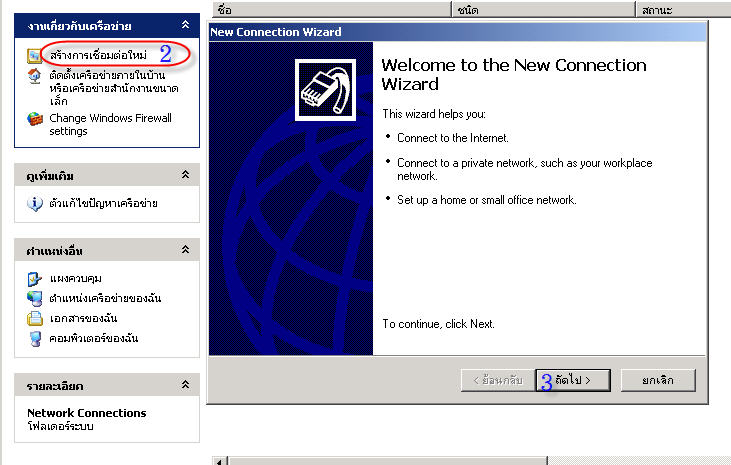731x465 pixels.
Task: Sort by the สถานะ column header
Action: click(683, 9)
